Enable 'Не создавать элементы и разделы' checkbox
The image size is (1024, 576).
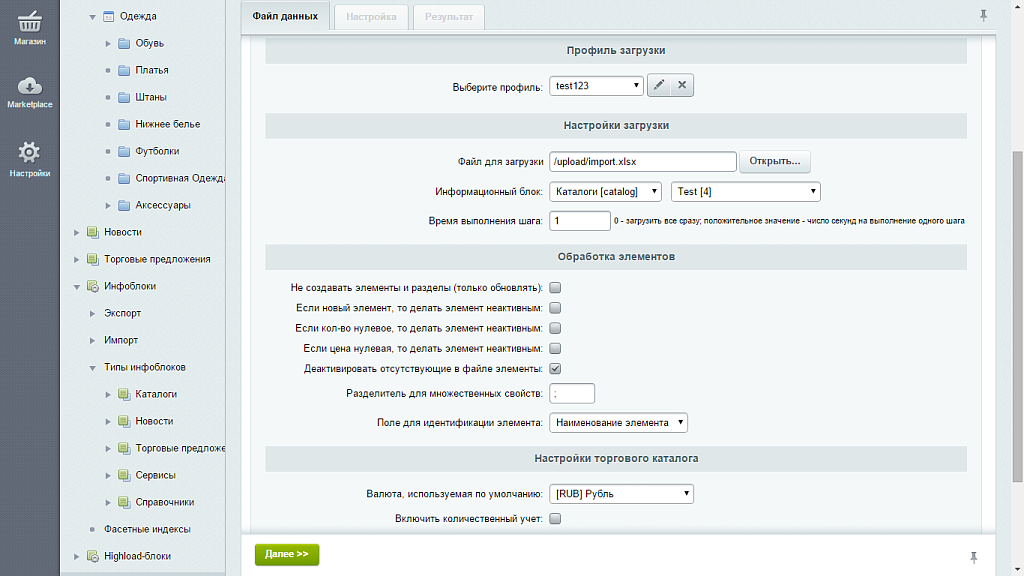tap(555, 288)
